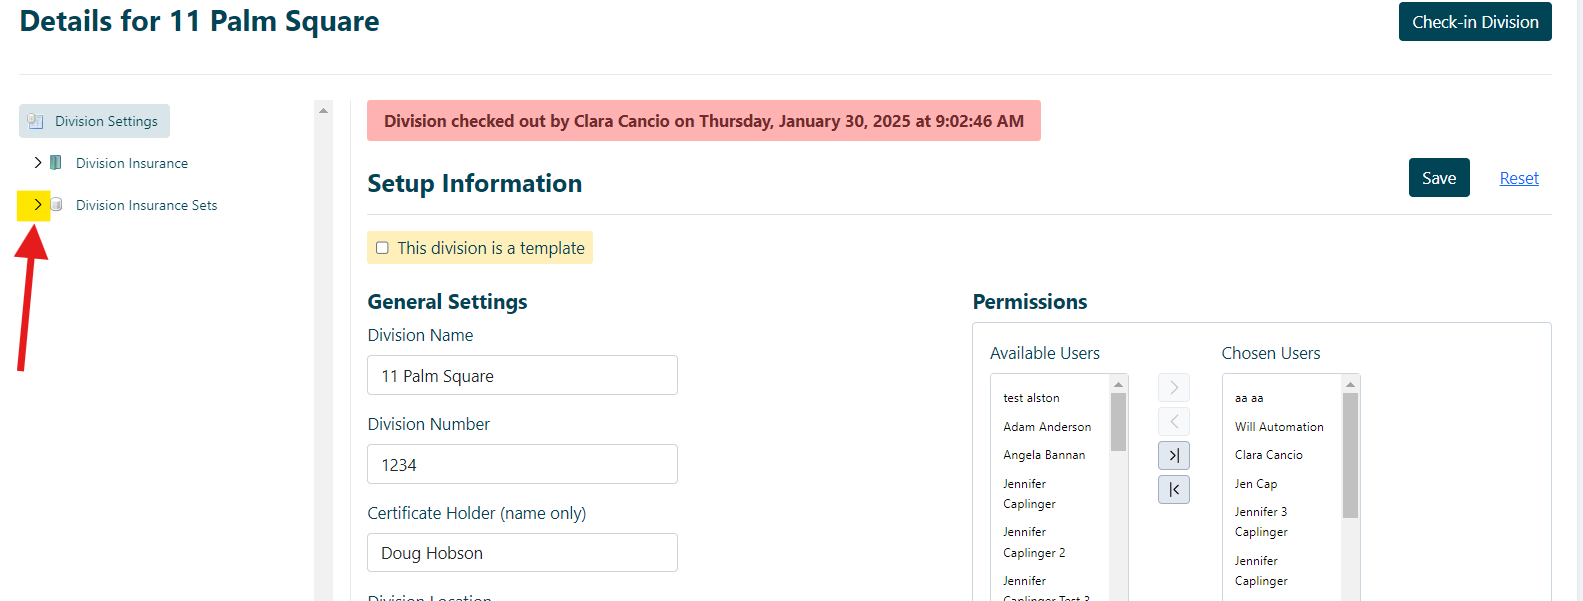Image resolution: width=1583 pixels, height=601 pixels.
Task: Save the setup information
Action: pos(1439,178)
